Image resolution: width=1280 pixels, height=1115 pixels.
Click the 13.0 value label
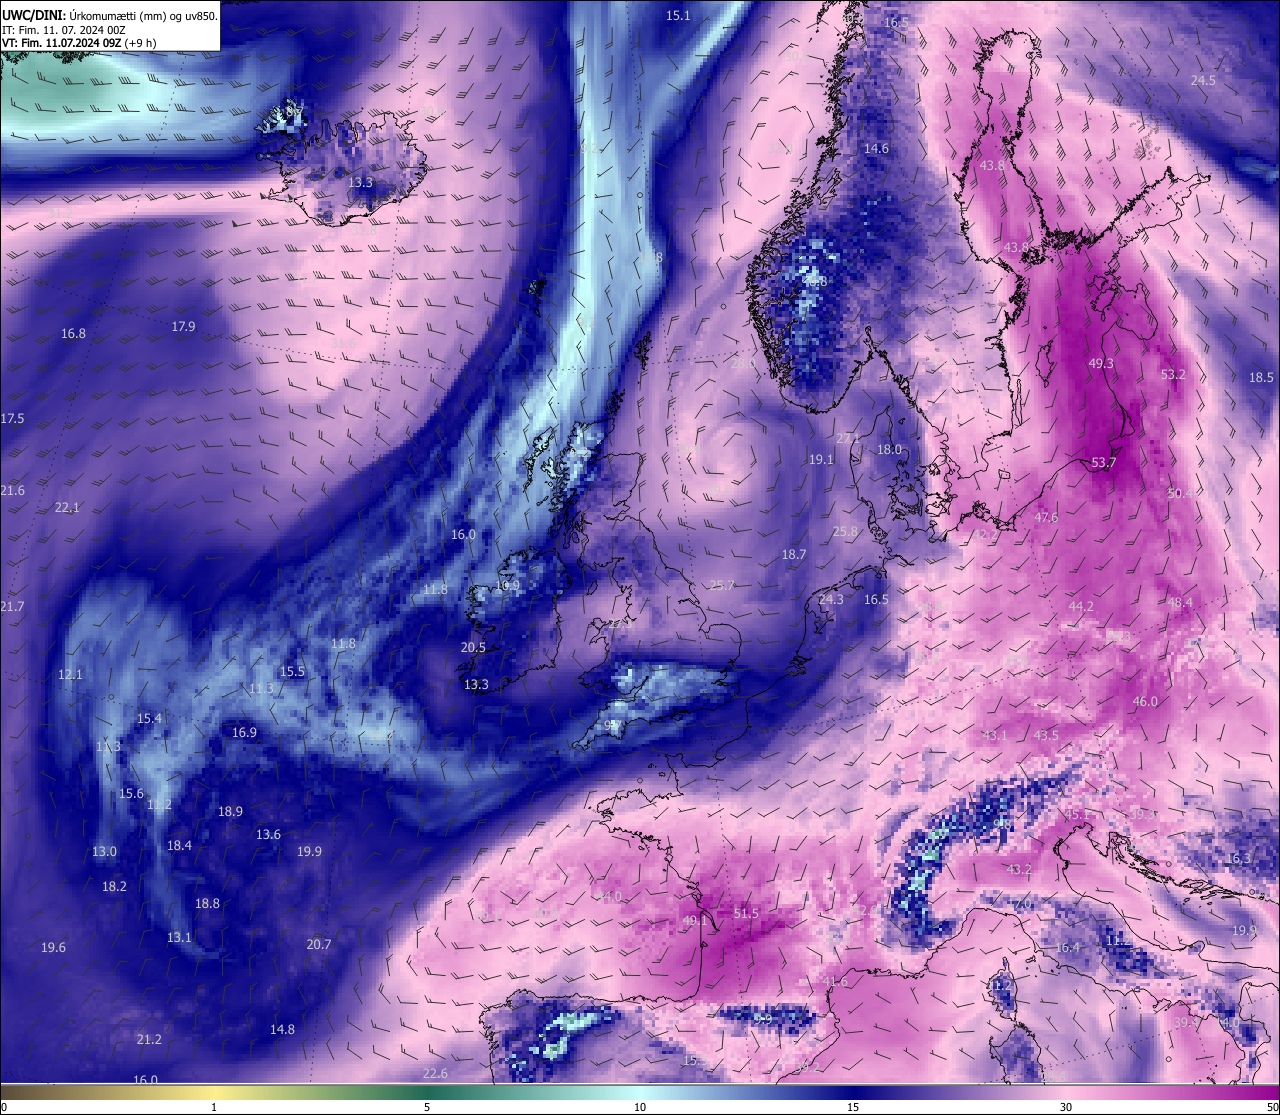point(104,851)
